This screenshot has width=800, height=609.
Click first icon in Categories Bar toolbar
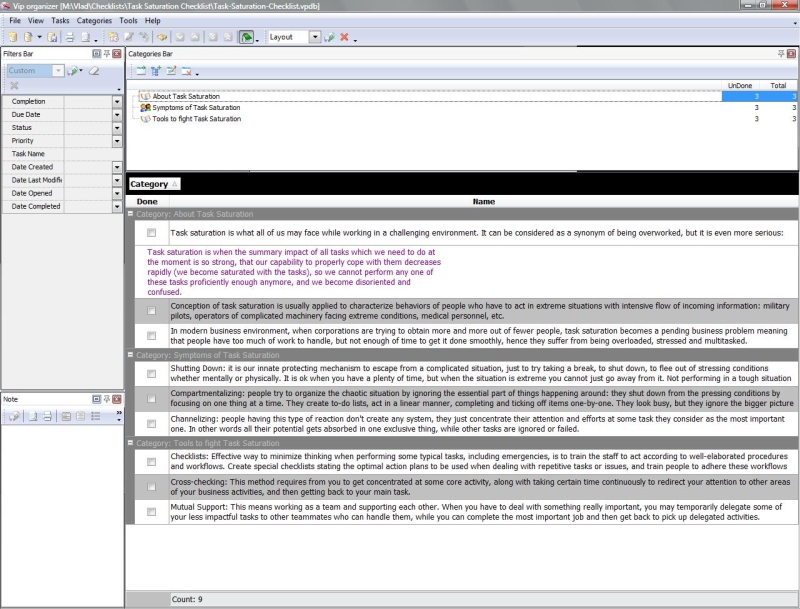141,71
